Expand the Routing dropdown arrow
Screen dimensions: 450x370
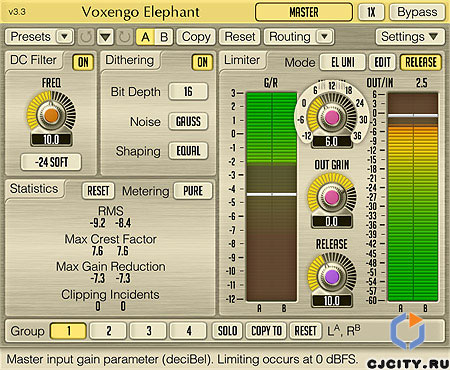(x=324, y=37)
